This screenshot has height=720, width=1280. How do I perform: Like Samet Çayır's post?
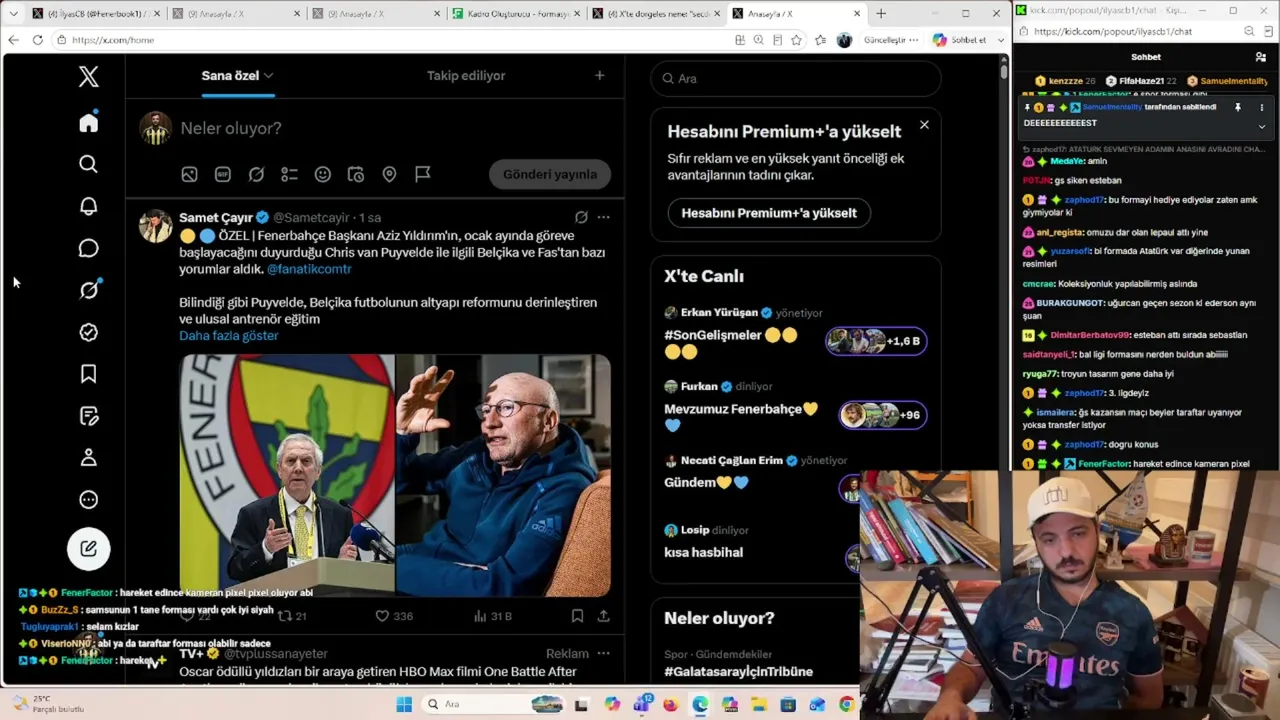(382, 616)
